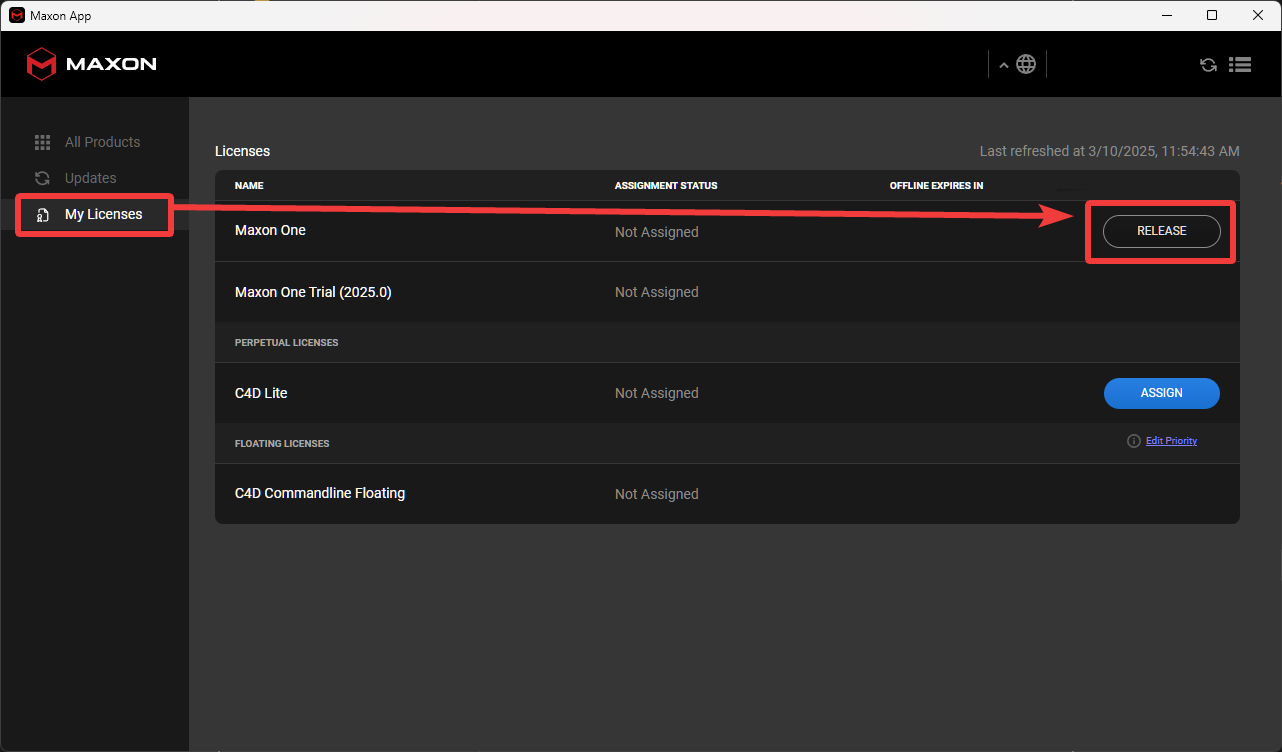Click the FLOATING LICENSES section heading

[282, 443]
